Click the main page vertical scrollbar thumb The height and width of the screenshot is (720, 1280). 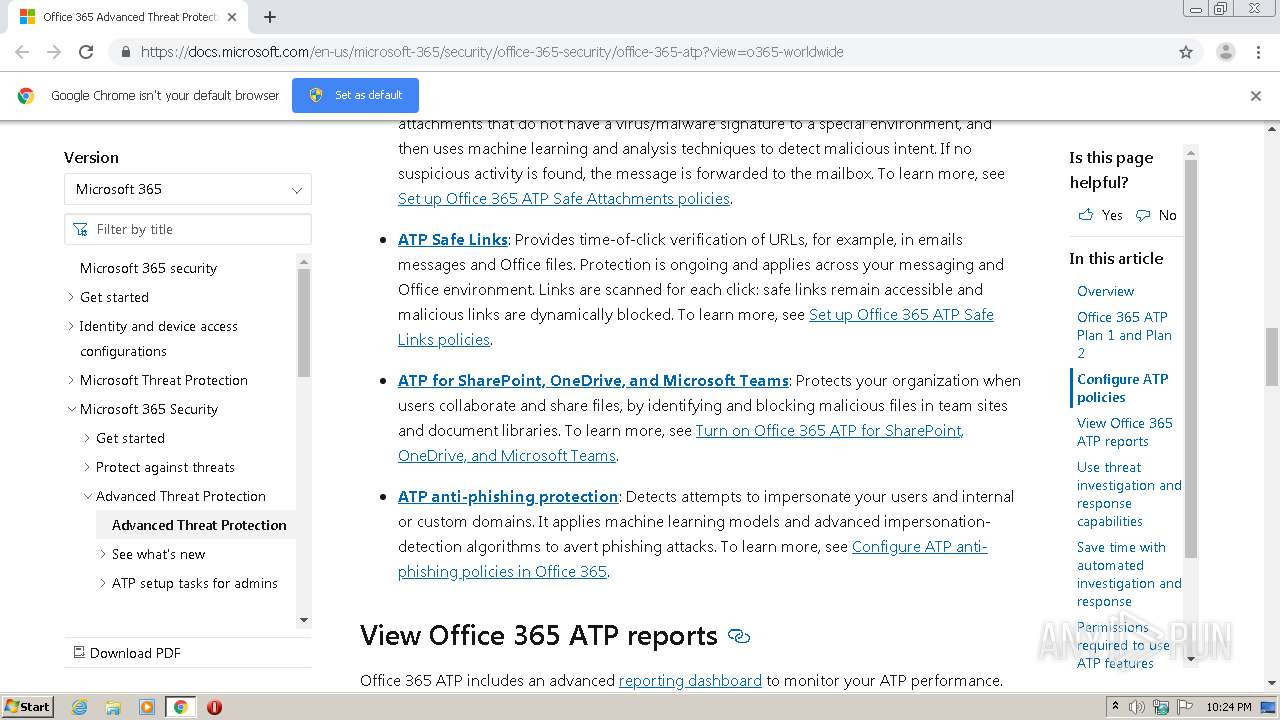(1272, 356)
